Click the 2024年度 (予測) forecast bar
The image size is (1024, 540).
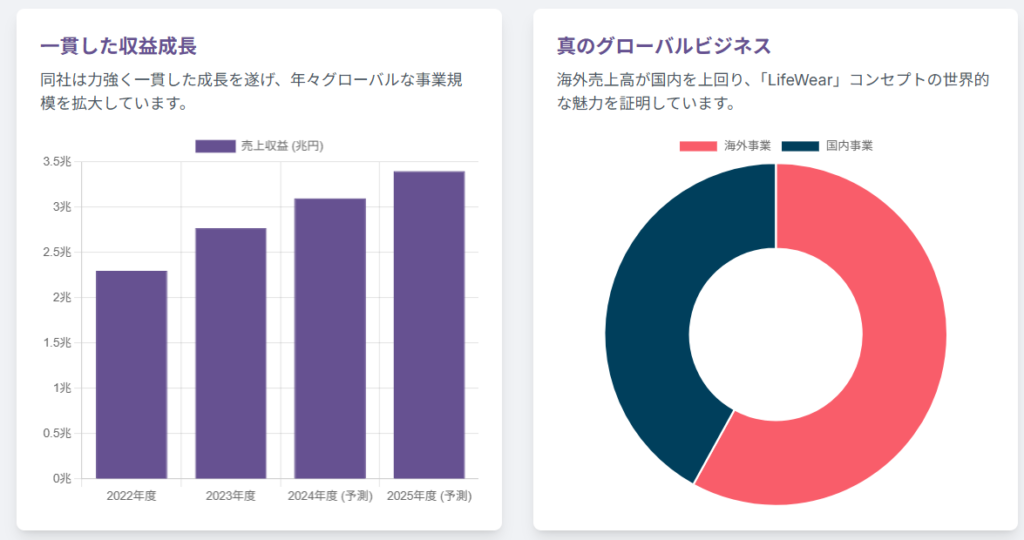(x=330, y=338)
